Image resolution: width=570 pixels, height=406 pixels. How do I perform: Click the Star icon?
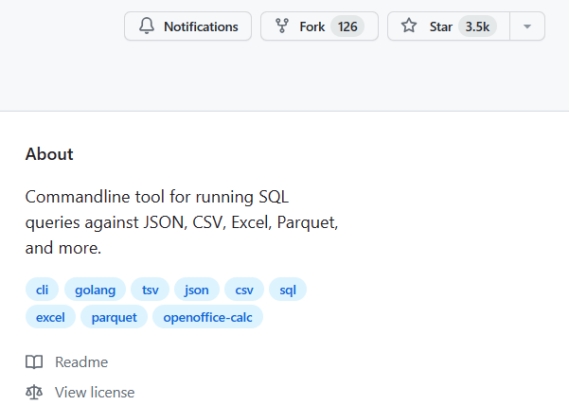[x=409, y=26]
